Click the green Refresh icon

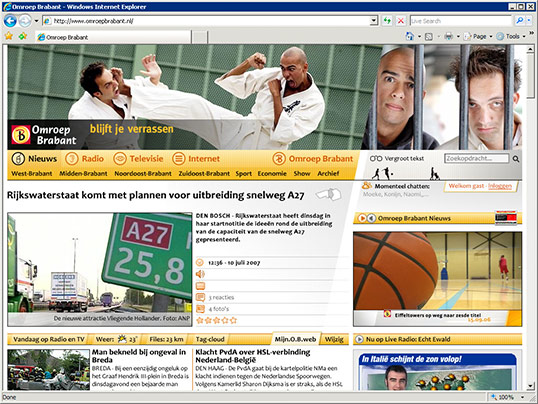(x=387, y=21)
